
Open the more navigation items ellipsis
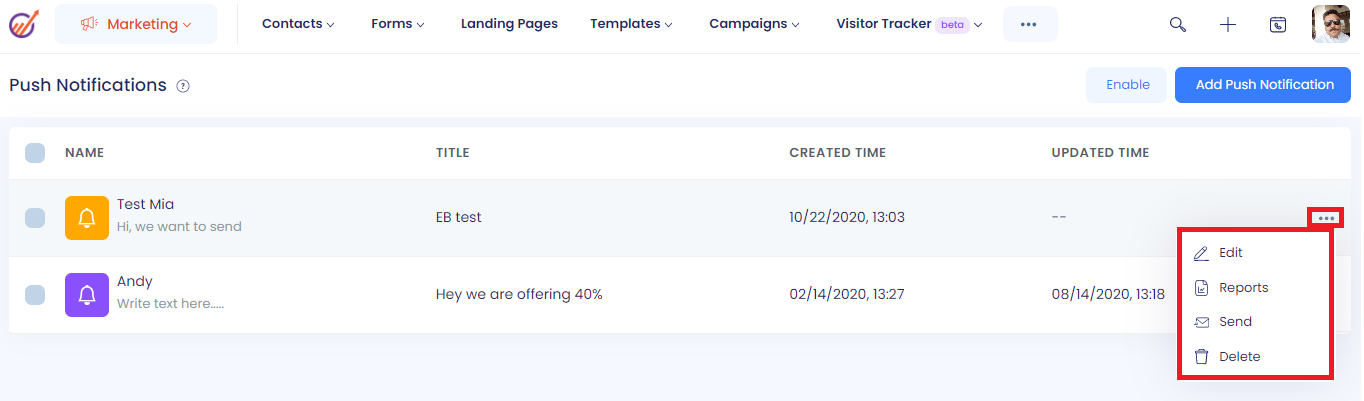(1029, 24)
